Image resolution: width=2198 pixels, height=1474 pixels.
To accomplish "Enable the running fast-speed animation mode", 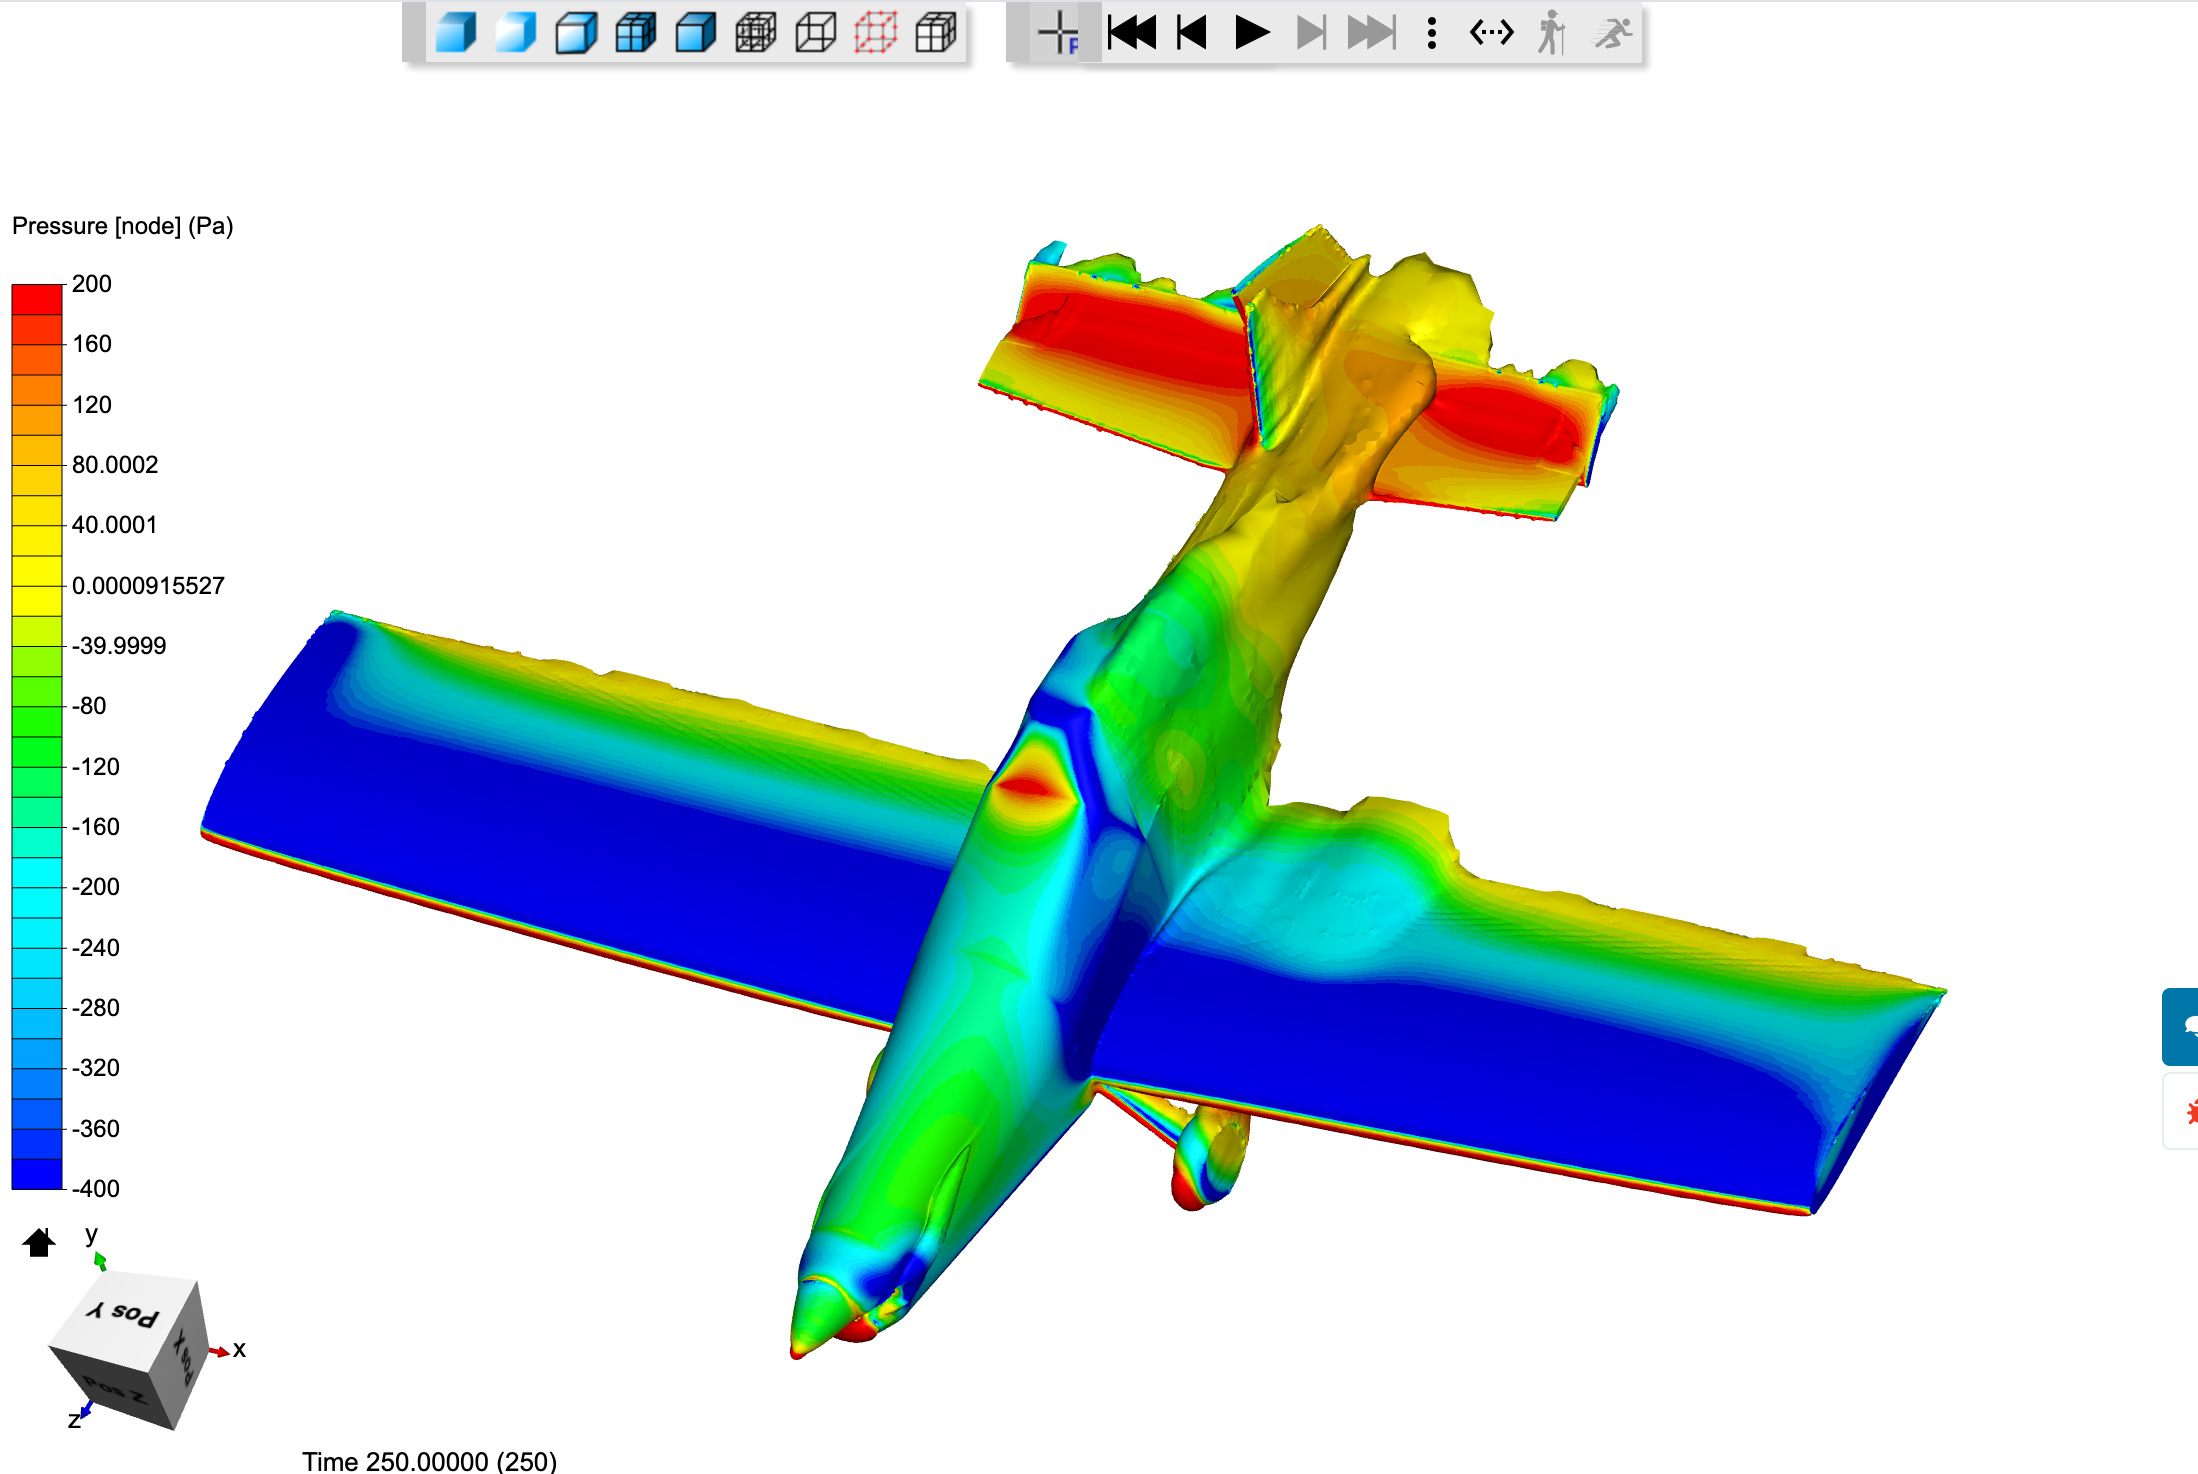I will [x=1612, y=33].
